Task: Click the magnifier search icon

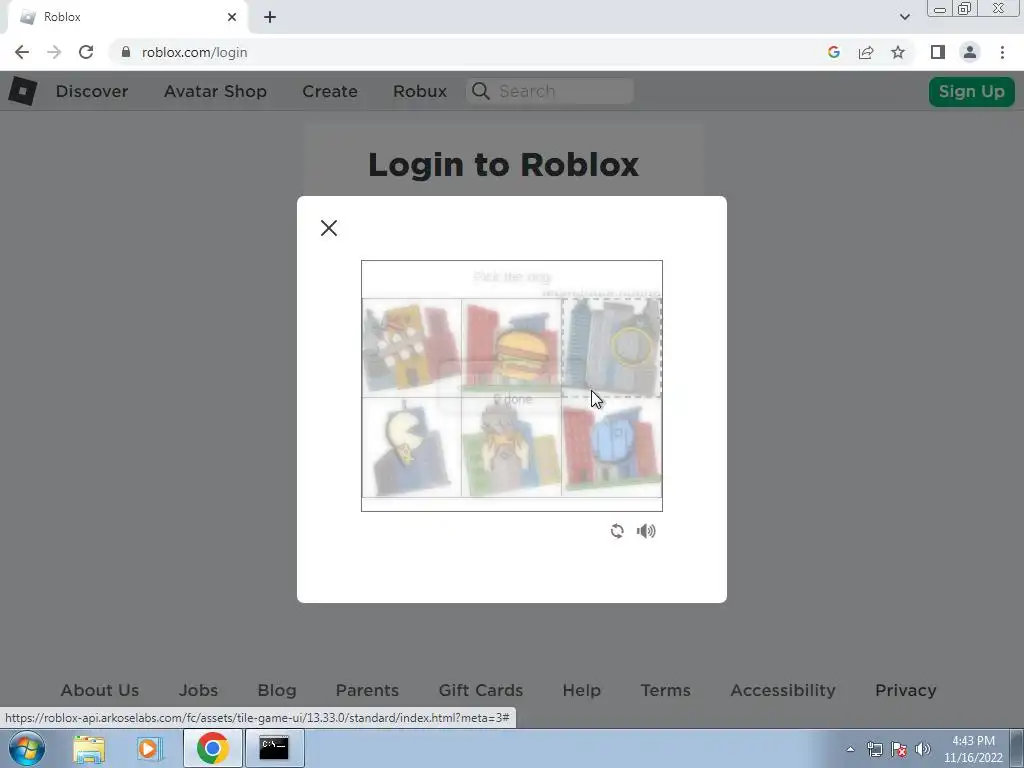Action: (481, 91)
